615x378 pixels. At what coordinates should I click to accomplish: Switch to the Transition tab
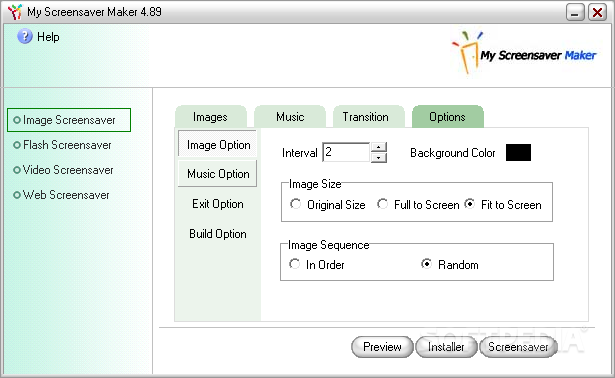pos(369,116)
